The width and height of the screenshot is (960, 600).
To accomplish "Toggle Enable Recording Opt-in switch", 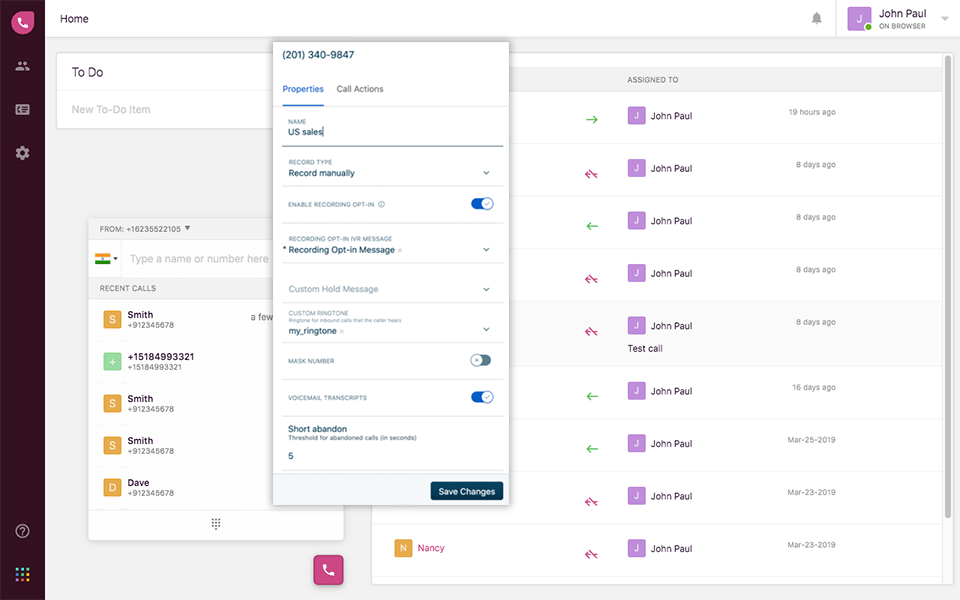I will pos(482,204).
